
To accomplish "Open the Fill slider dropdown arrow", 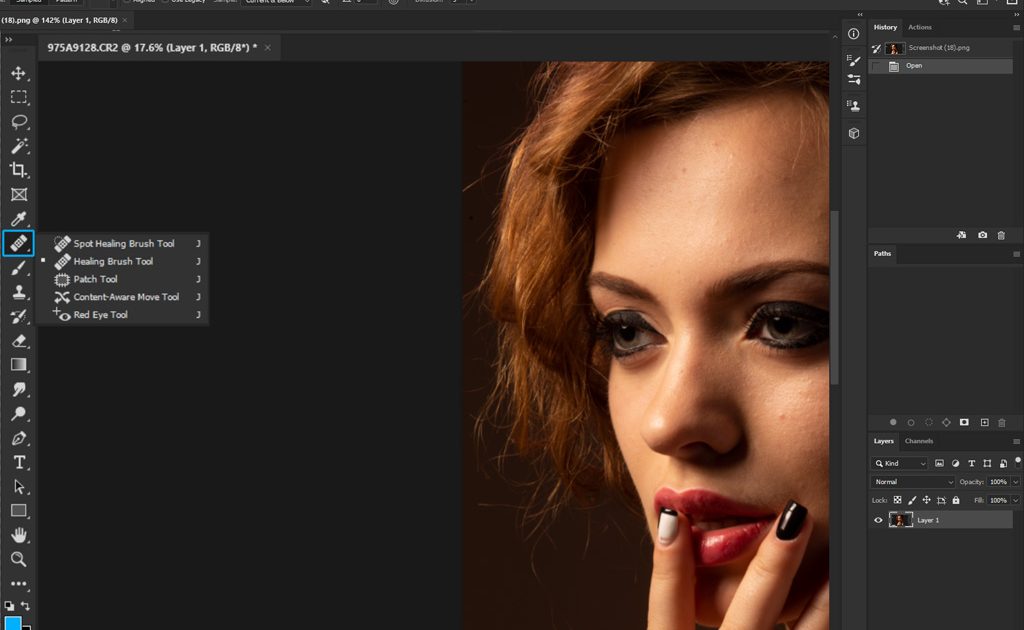I will click(1016, 500).
